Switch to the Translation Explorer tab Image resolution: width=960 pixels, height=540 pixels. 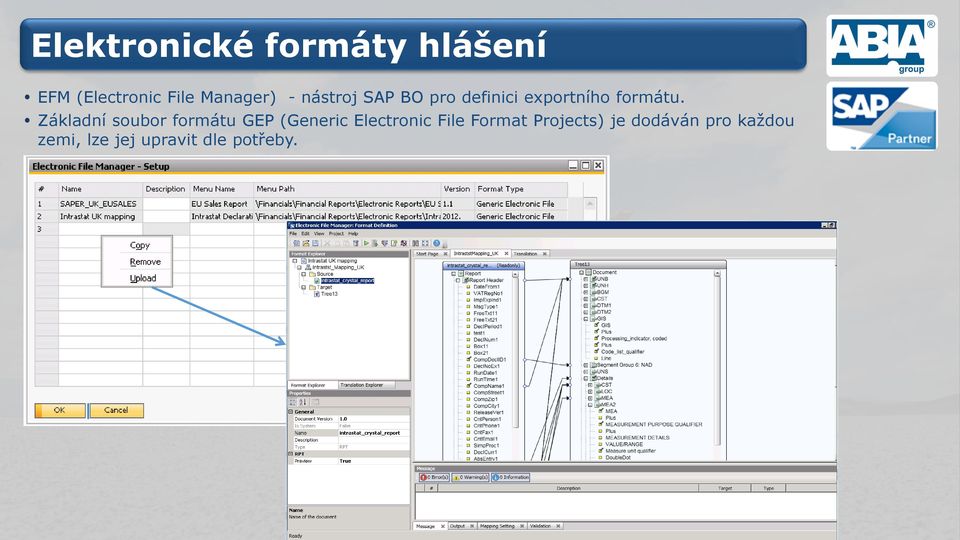point(366,385)
